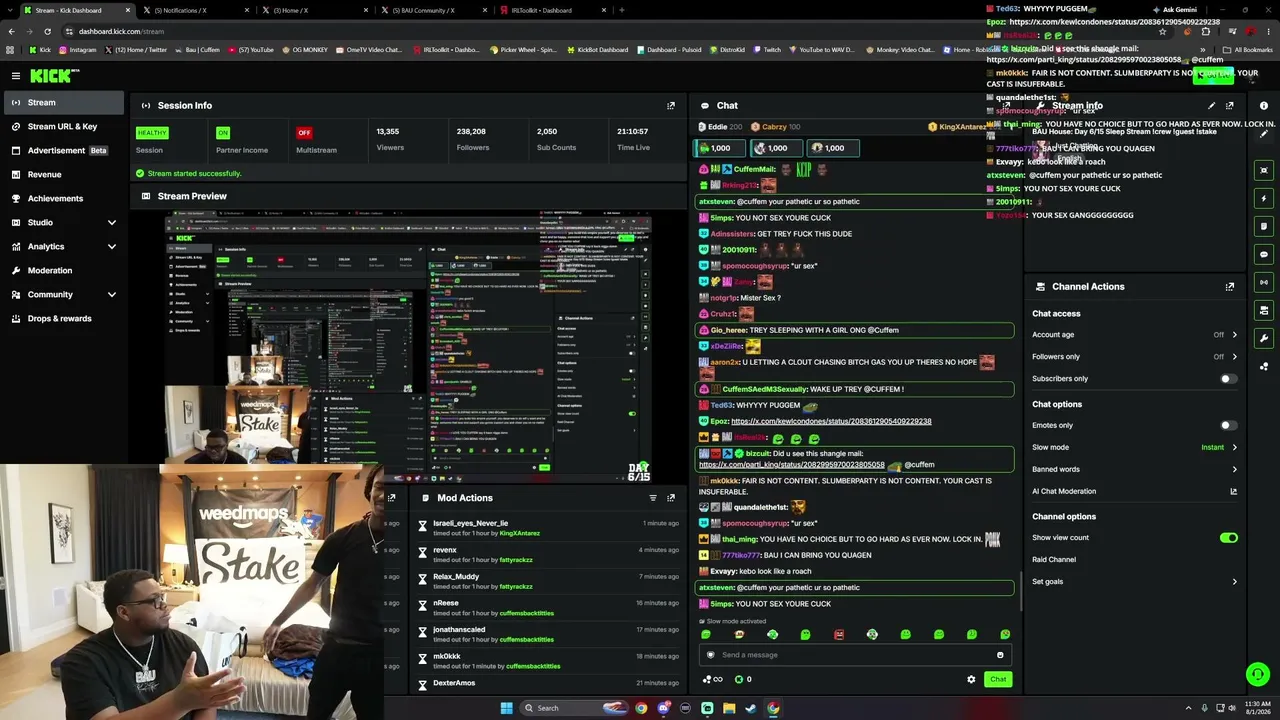Viewport: 1280px width, 720px height.
Task: Open the Mod Actions filter icon
Action: 653,498
